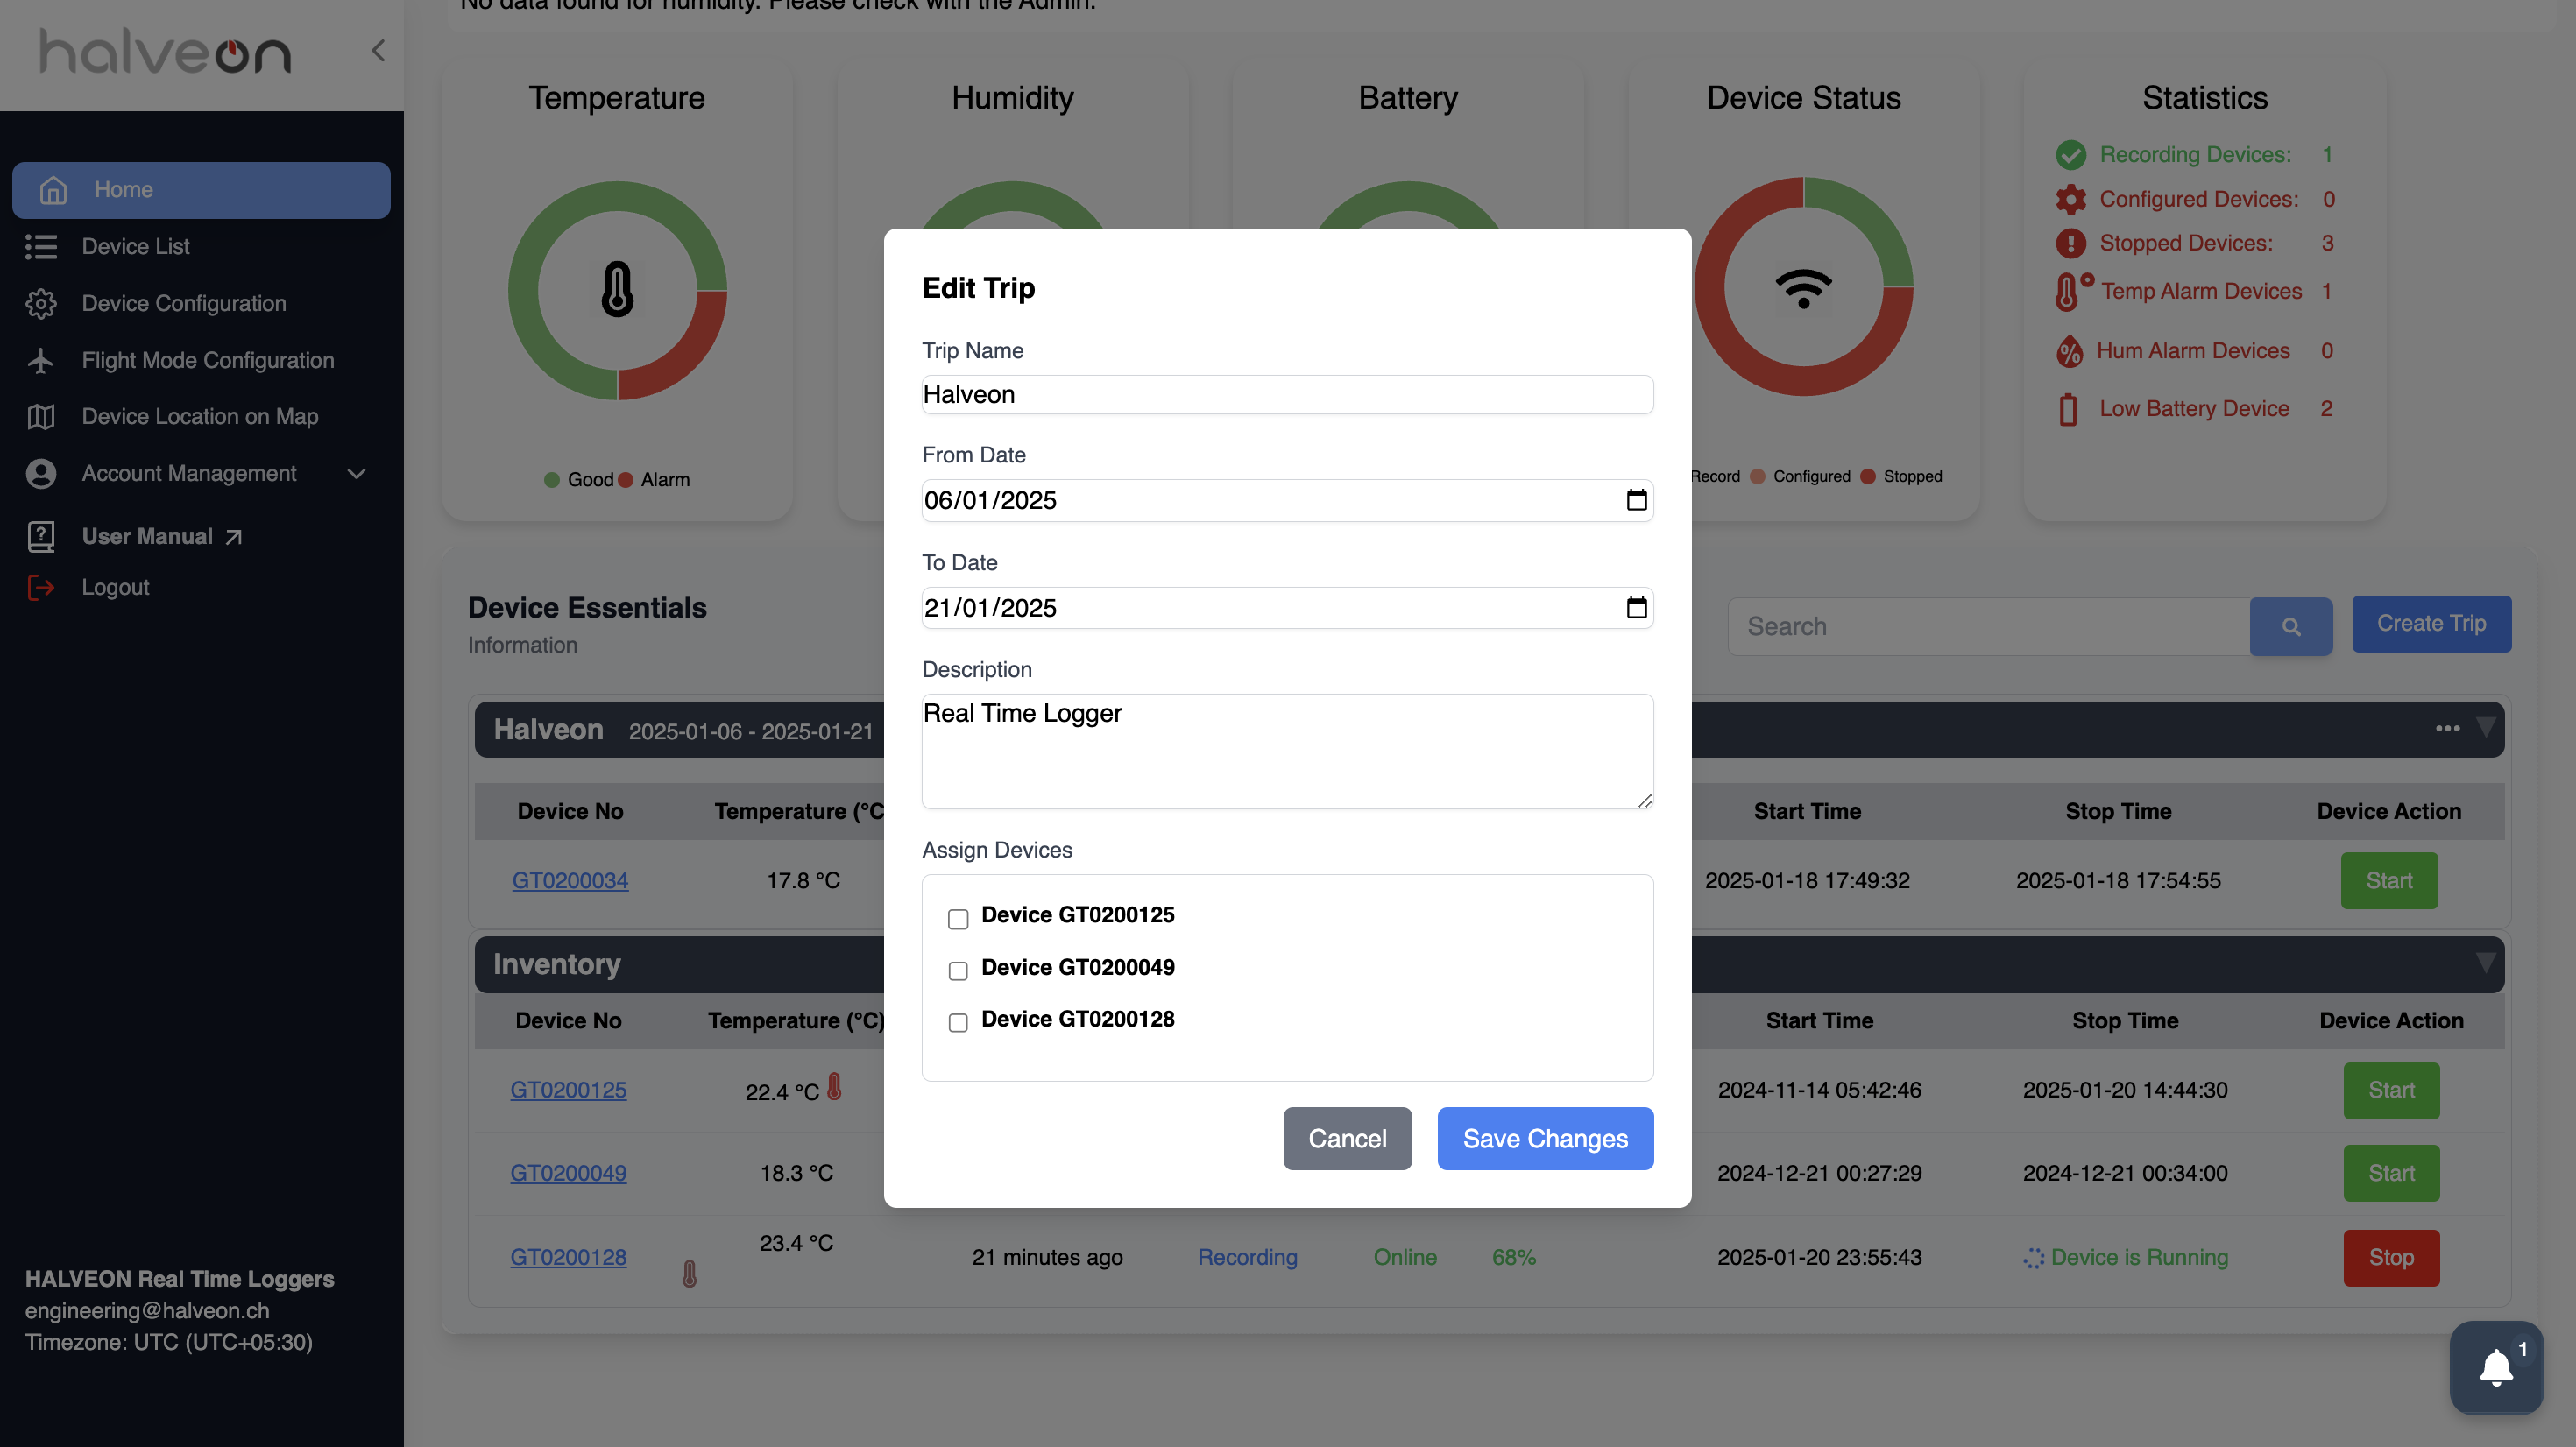Click the Online status text
This screenshot has width=2576, height=1447.
1405,1257
